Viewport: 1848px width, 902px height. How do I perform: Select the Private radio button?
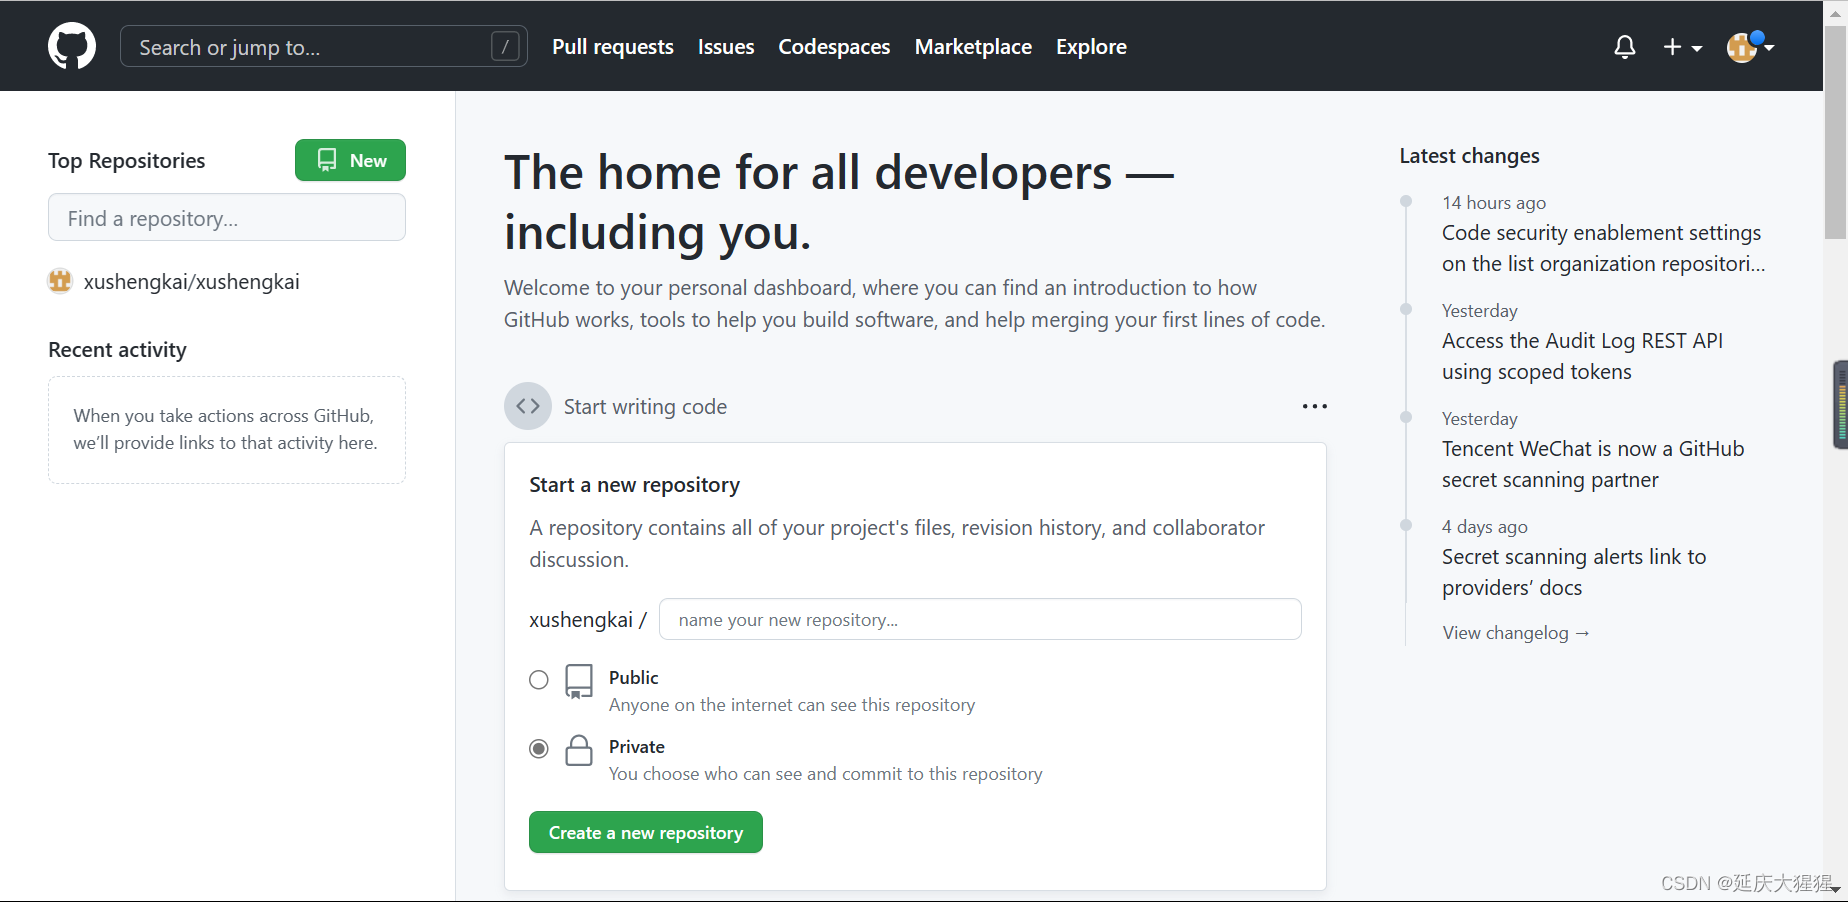click(539, 749)
